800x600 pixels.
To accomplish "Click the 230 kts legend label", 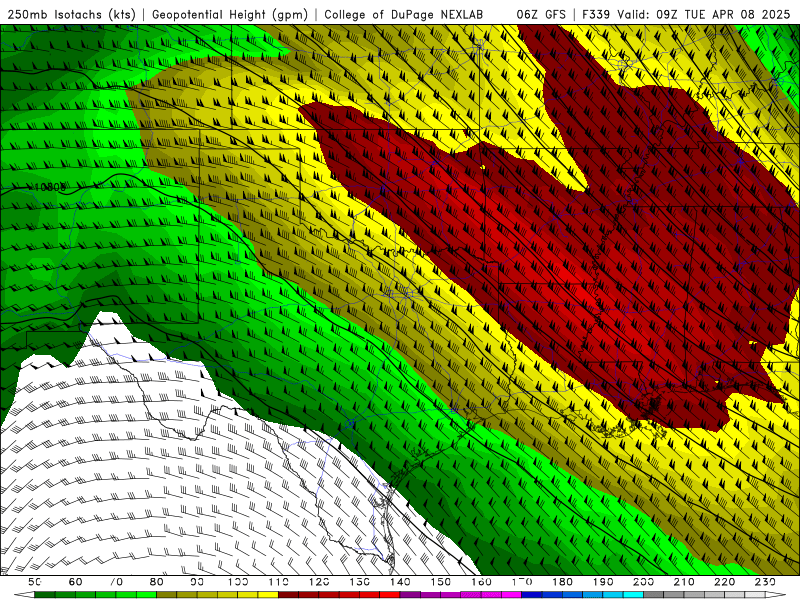I will point(765,582).
